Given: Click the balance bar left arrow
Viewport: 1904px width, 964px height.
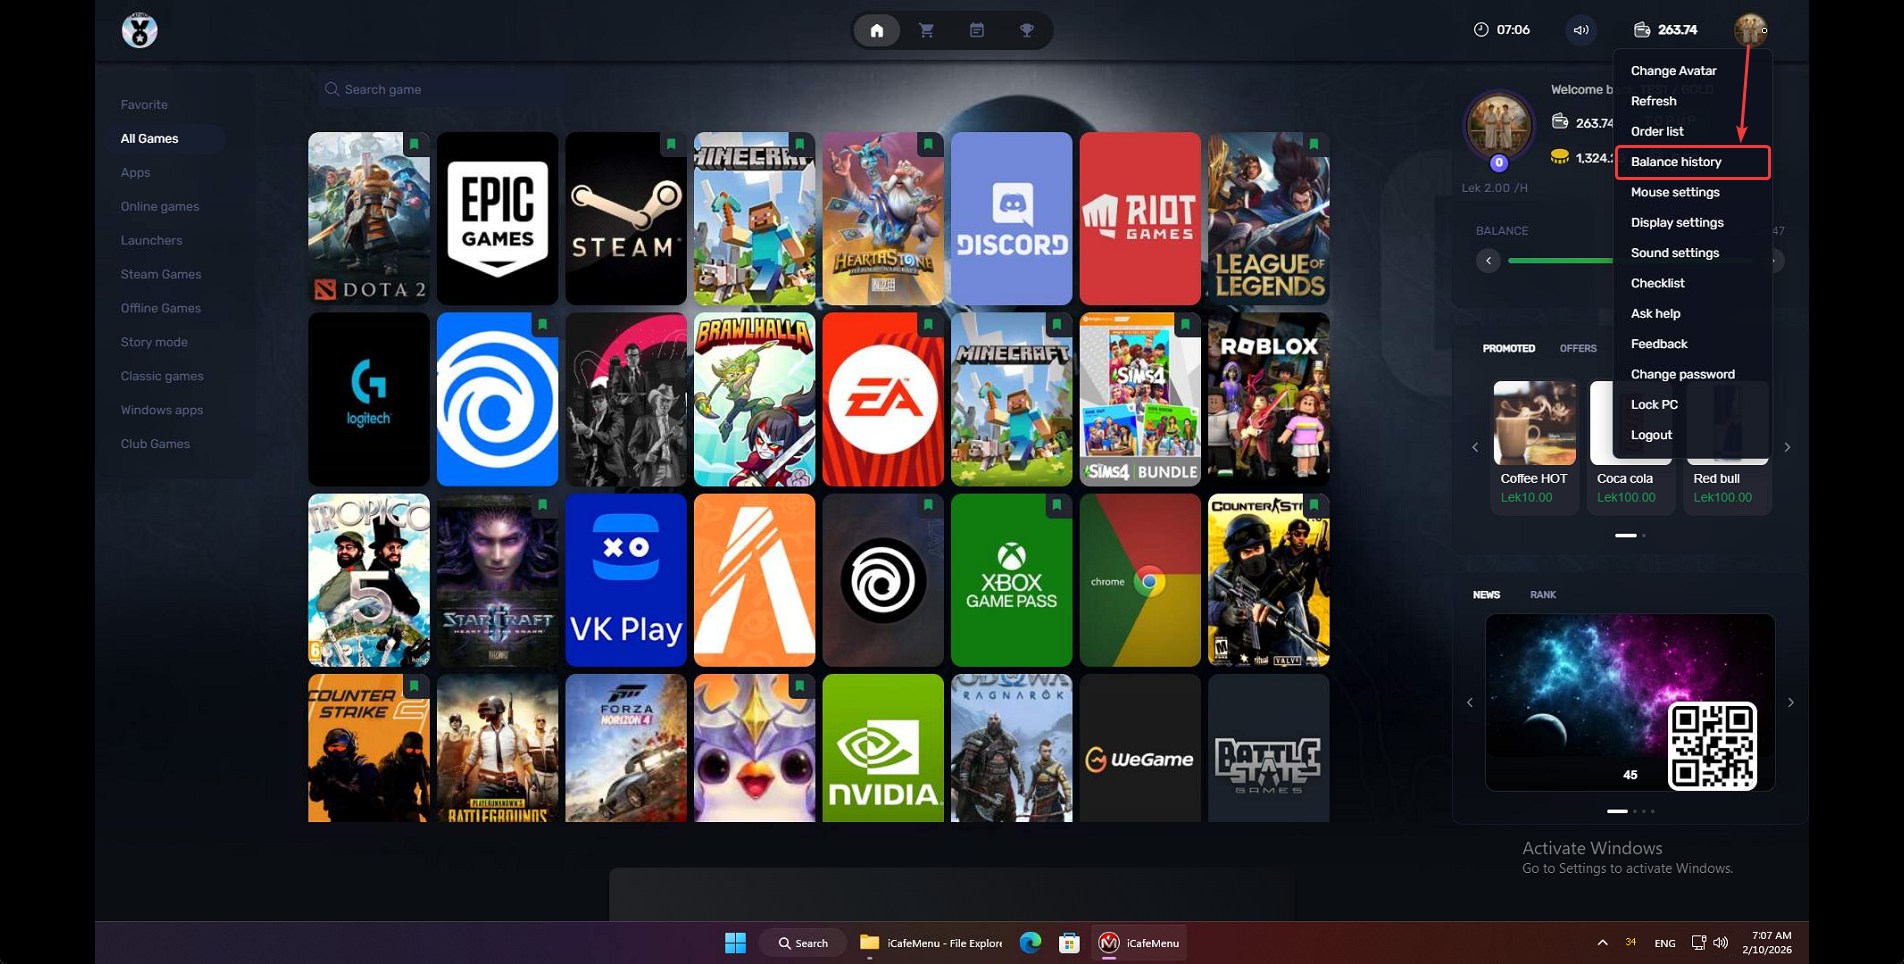Looking at the screenshot, I should pyautogui.click(x=1488, y=261).
